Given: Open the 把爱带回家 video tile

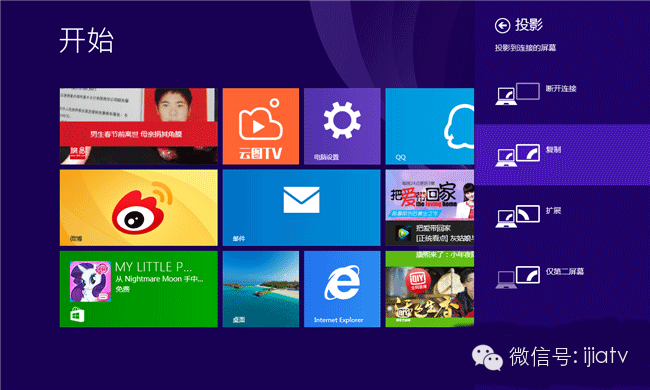Looking at the screenshot, I should (429, 208).
